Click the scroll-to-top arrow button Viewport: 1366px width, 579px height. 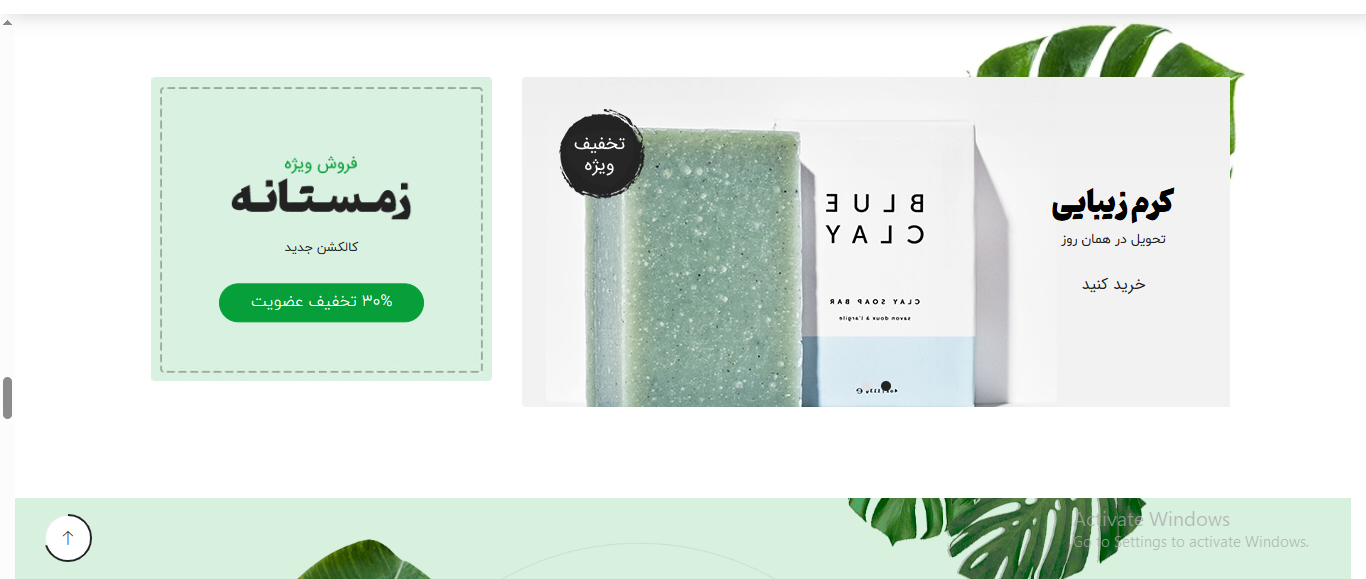(68, 538)
